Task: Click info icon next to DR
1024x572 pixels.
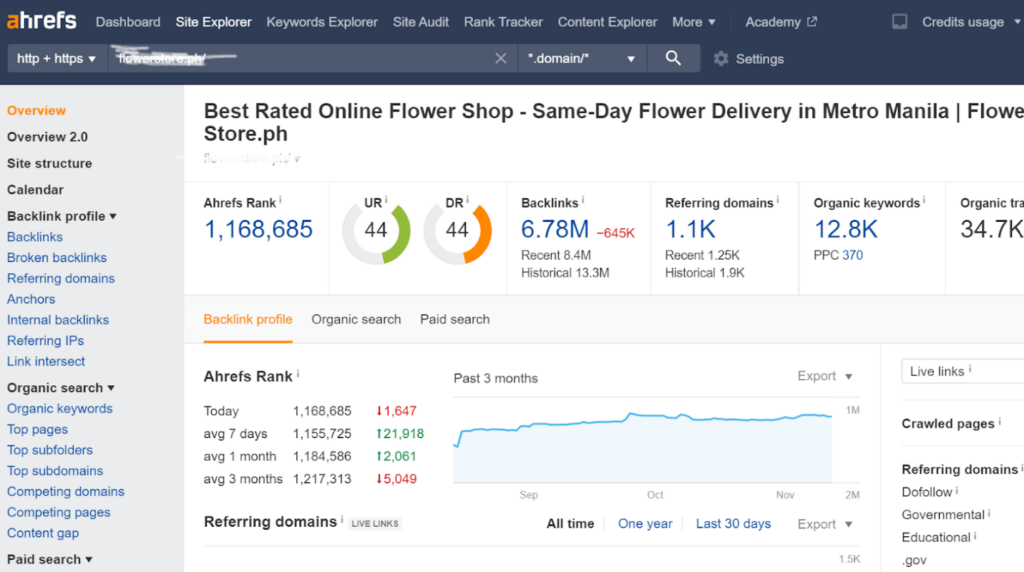Action: tap(468, 200)
